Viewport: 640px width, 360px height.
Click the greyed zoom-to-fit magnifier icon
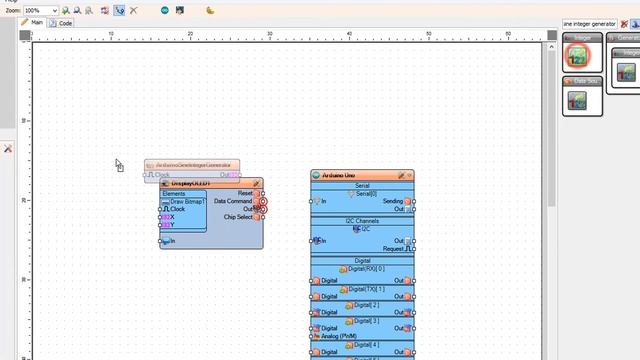(x=89, y=11)
